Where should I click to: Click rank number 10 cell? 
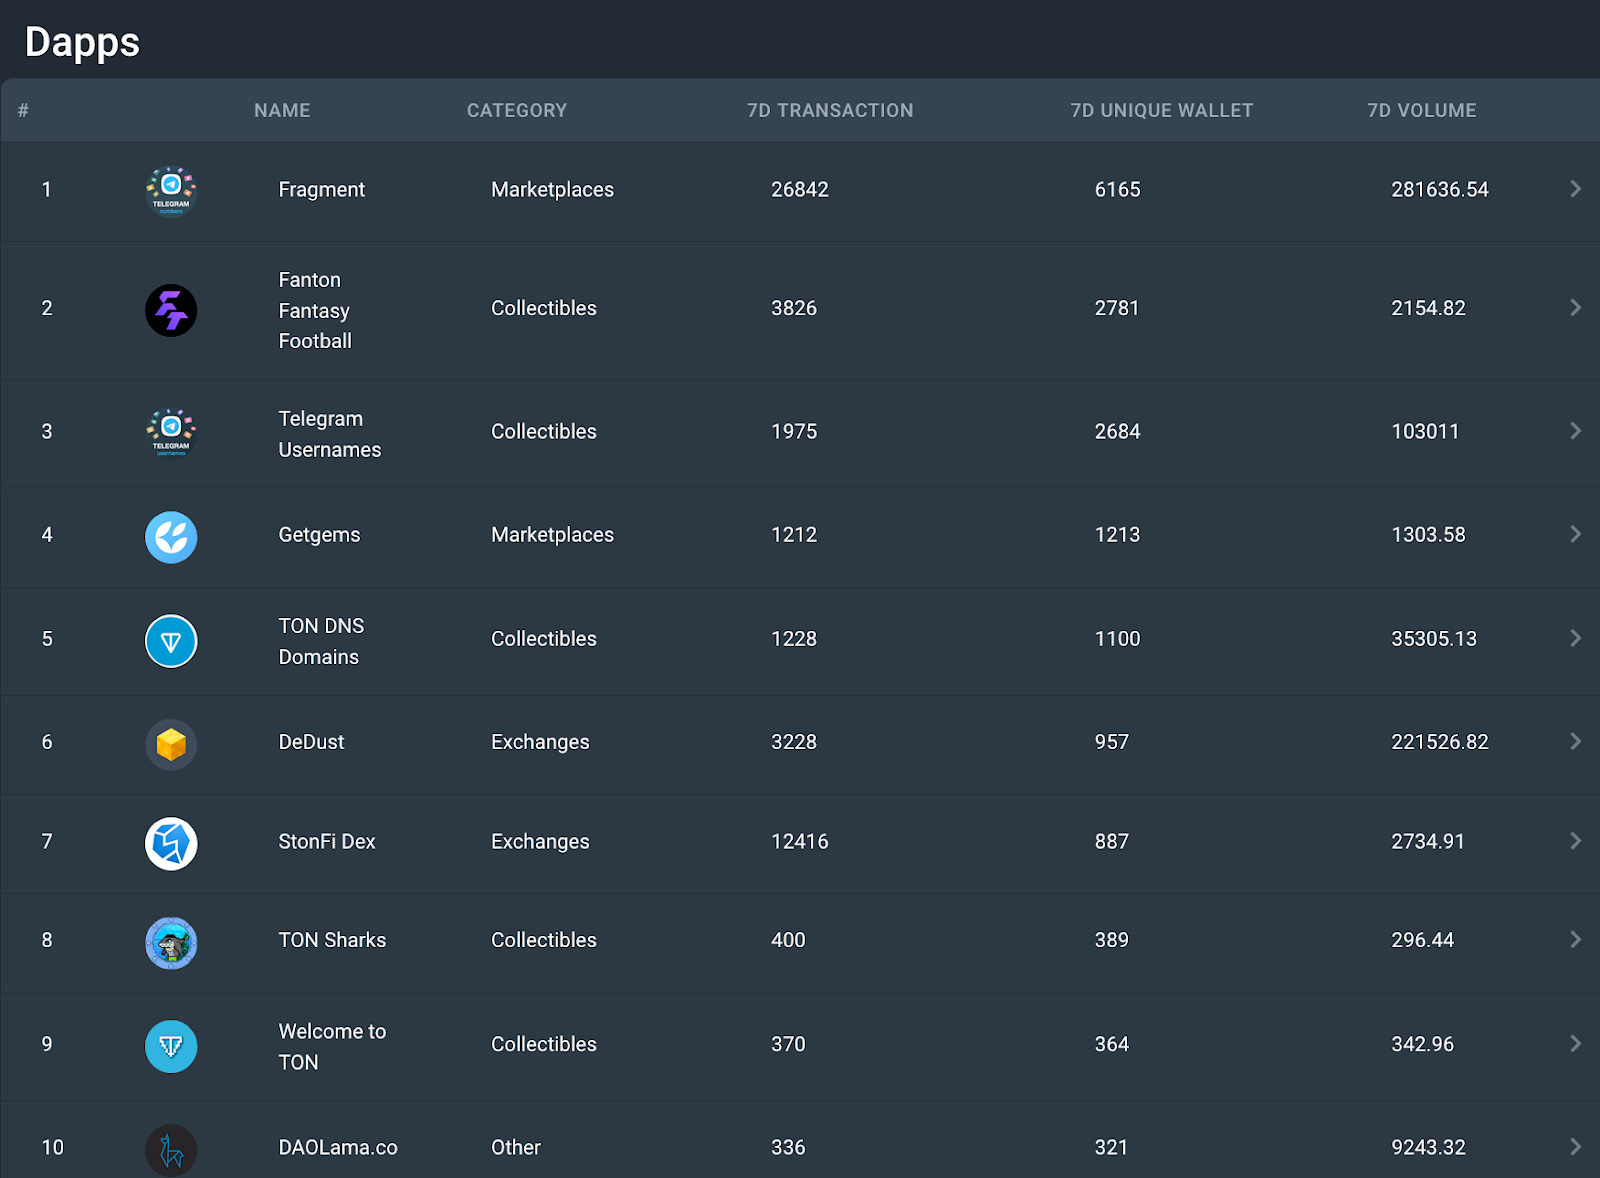(x=52, y=1147)
